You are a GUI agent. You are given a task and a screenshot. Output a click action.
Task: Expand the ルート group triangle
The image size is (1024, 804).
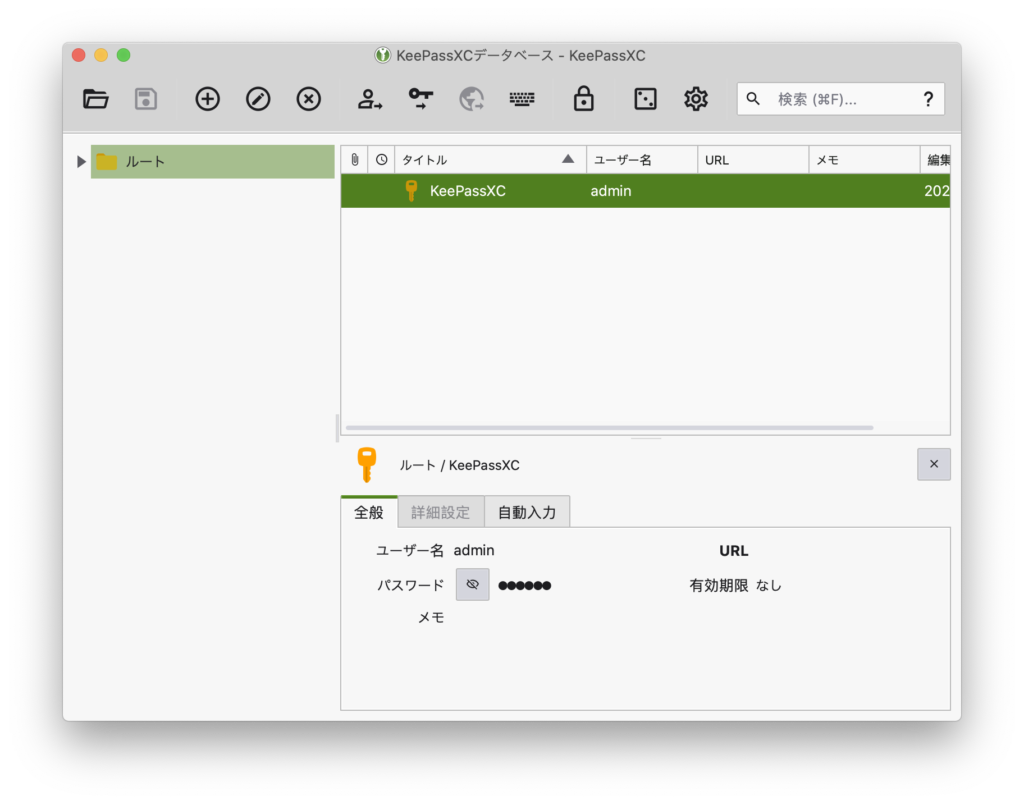tap(81, 161)
